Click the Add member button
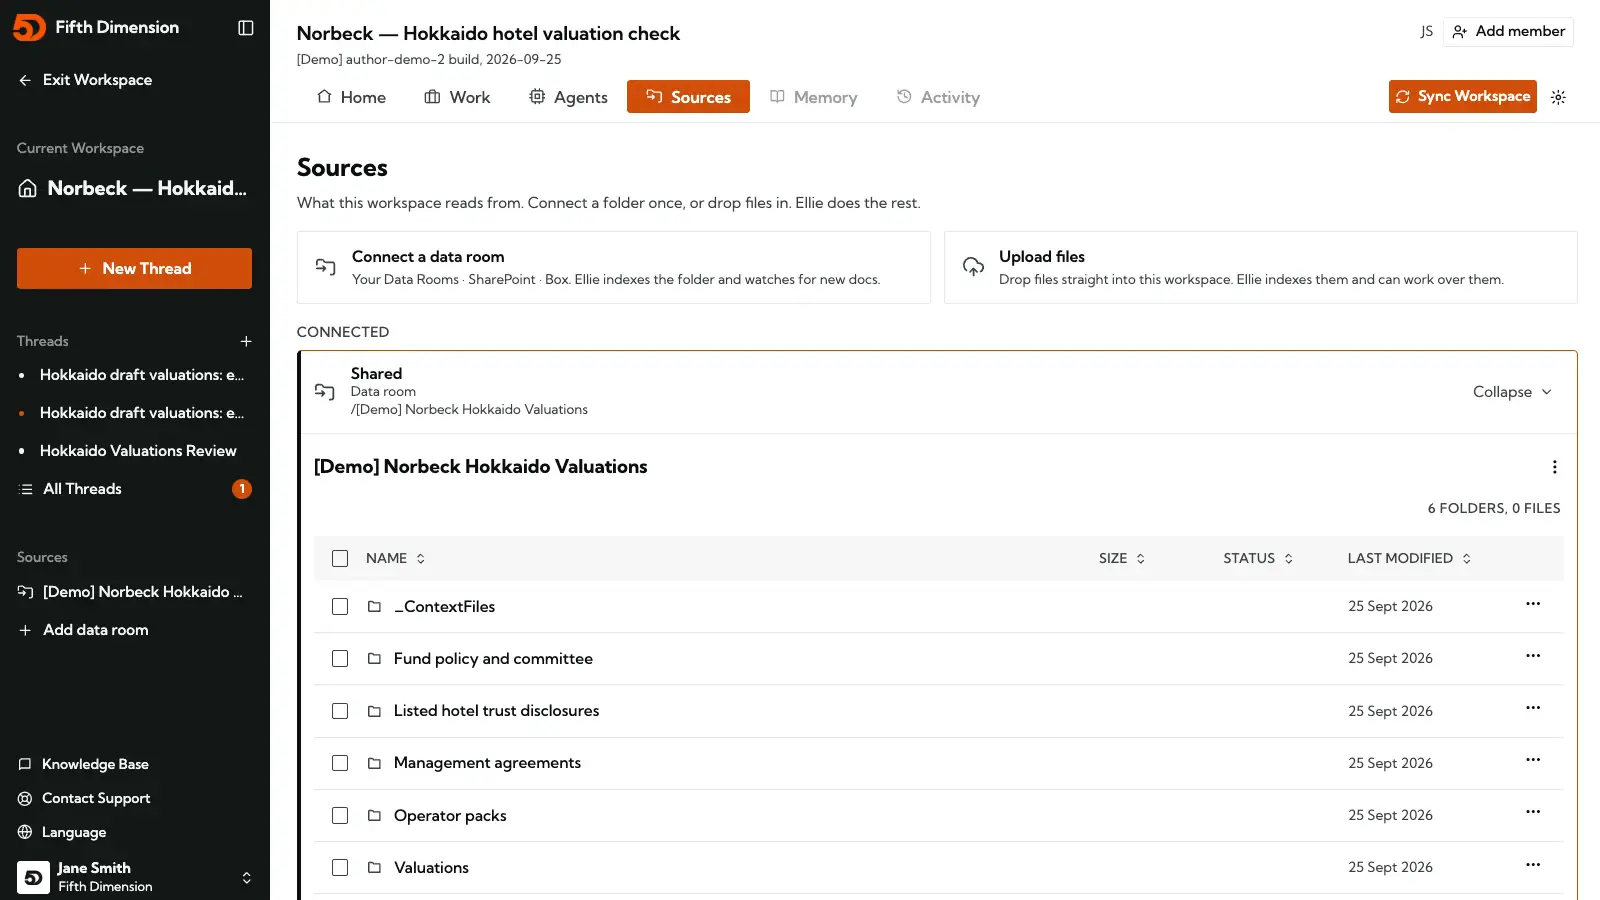 click(x=1508, y=32)
